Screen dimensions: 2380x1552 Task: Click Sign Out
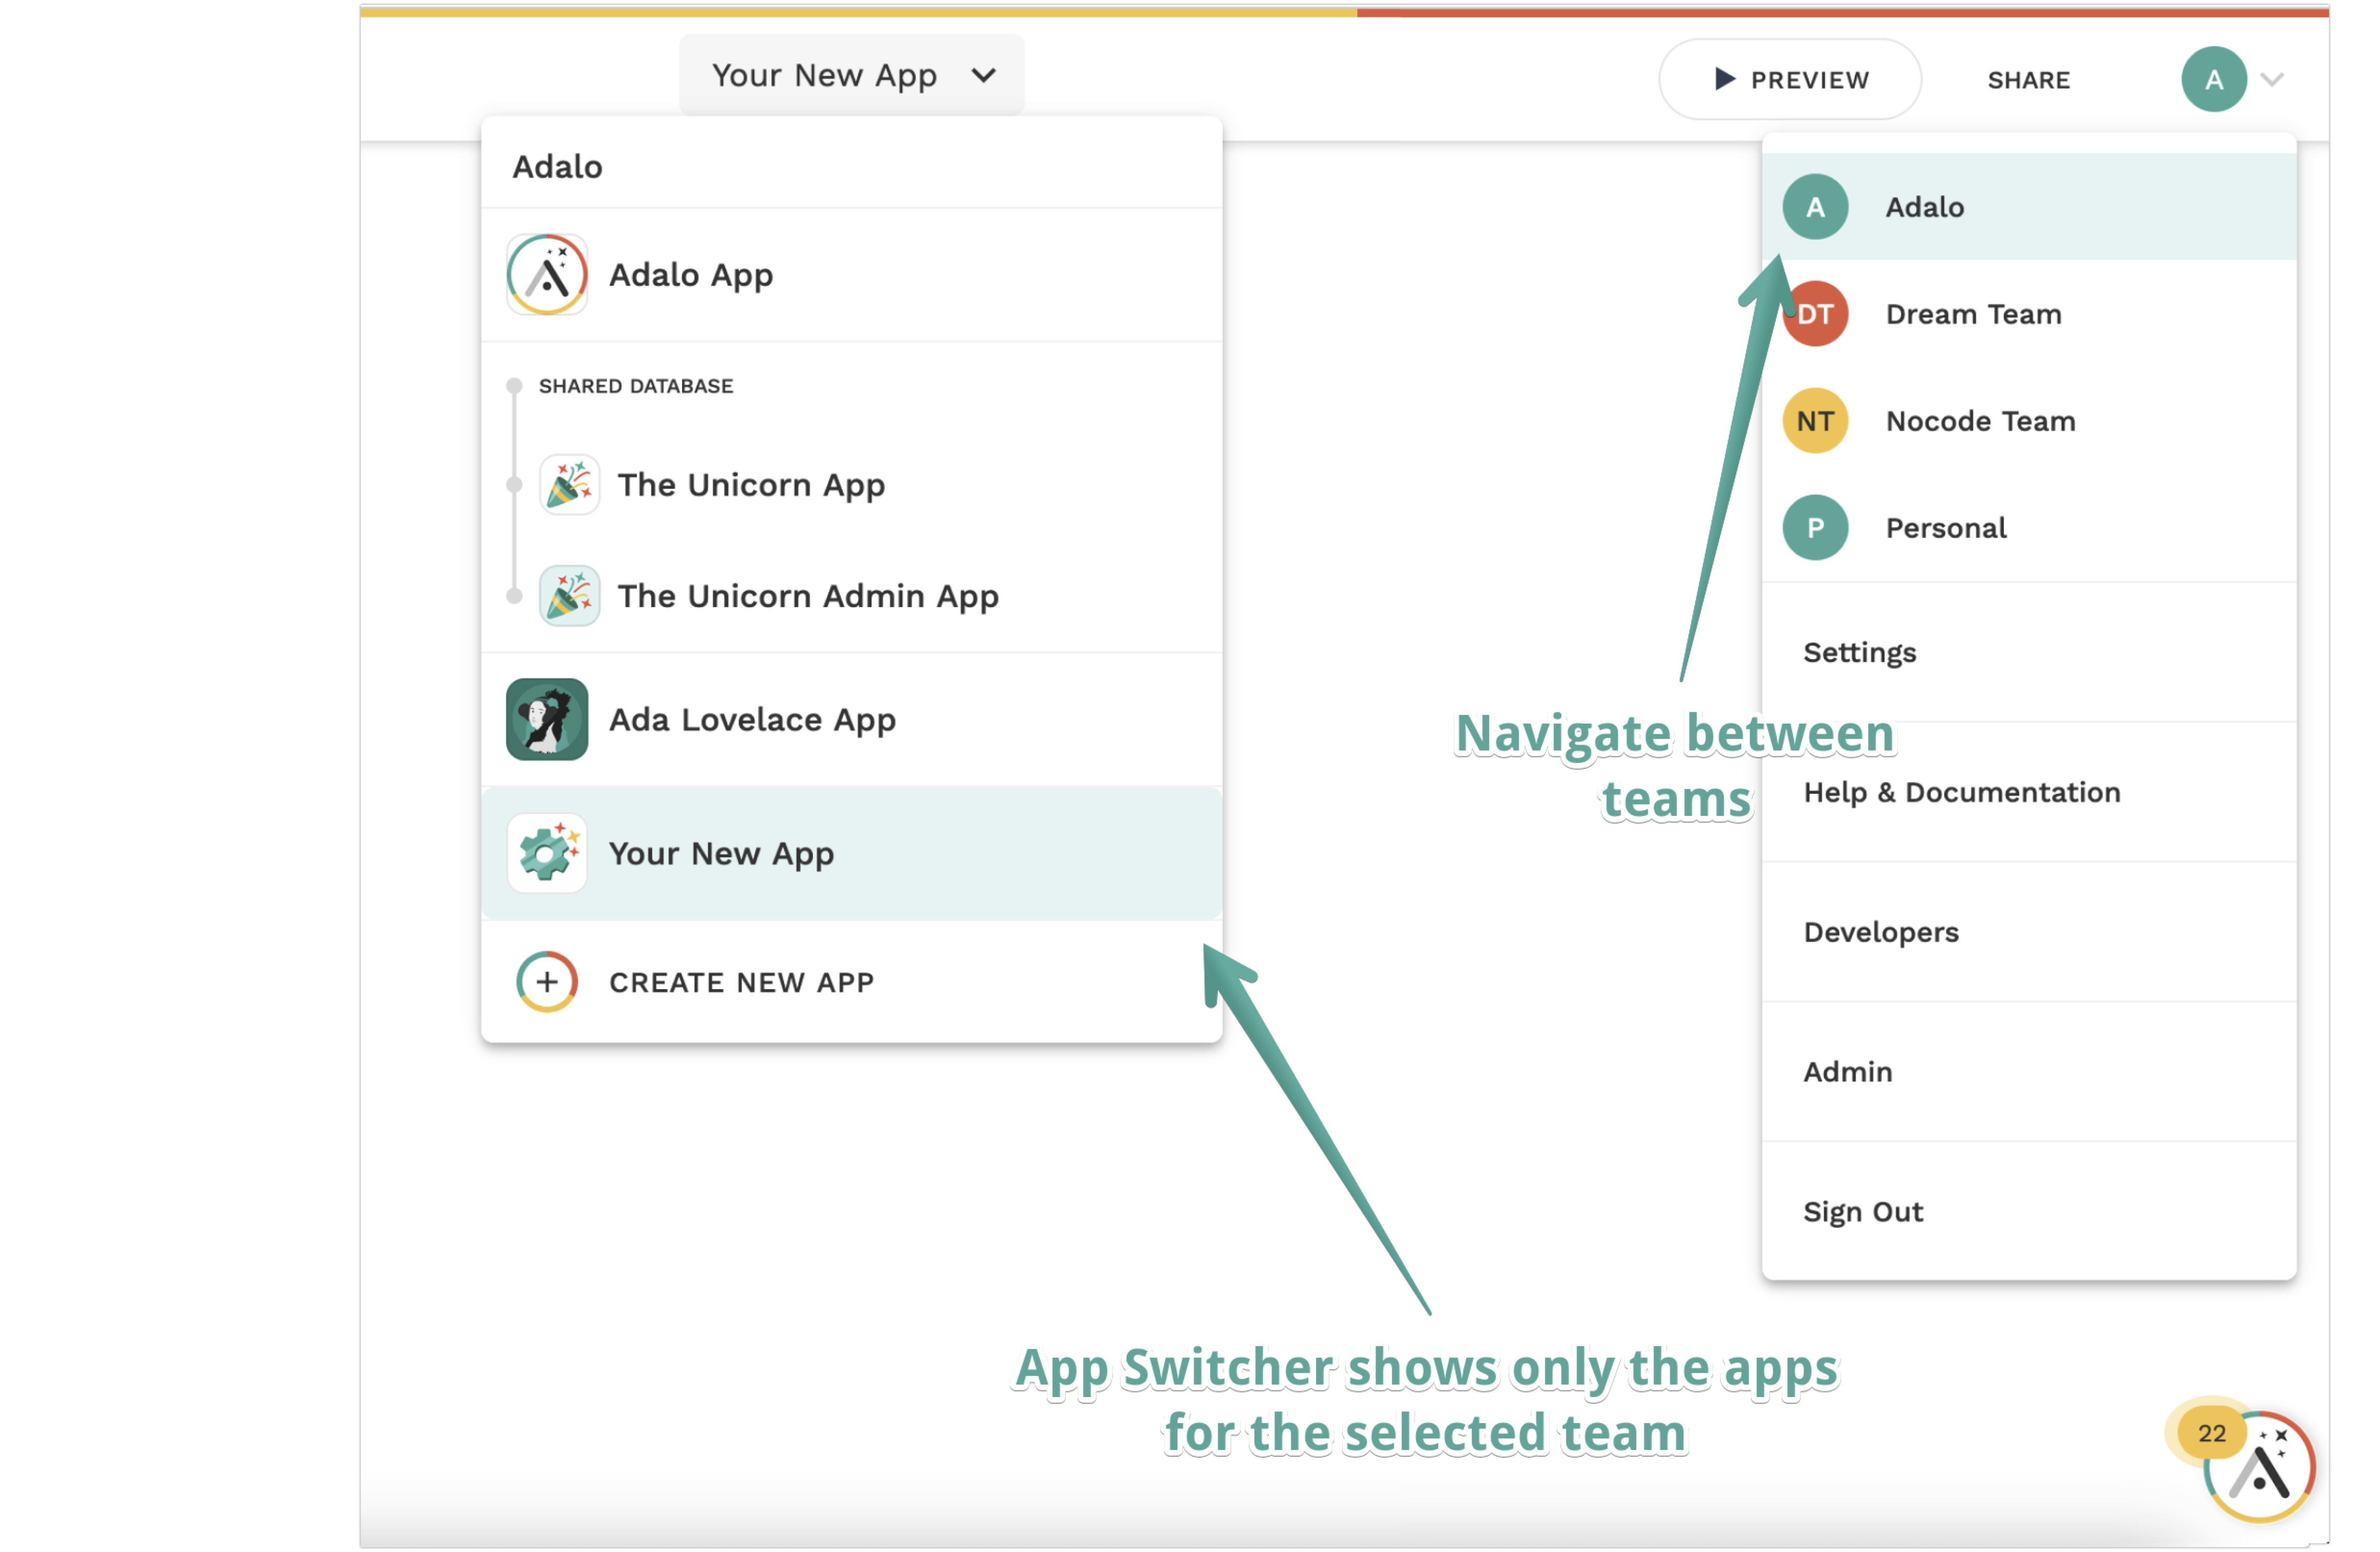pos(2028,1213)
